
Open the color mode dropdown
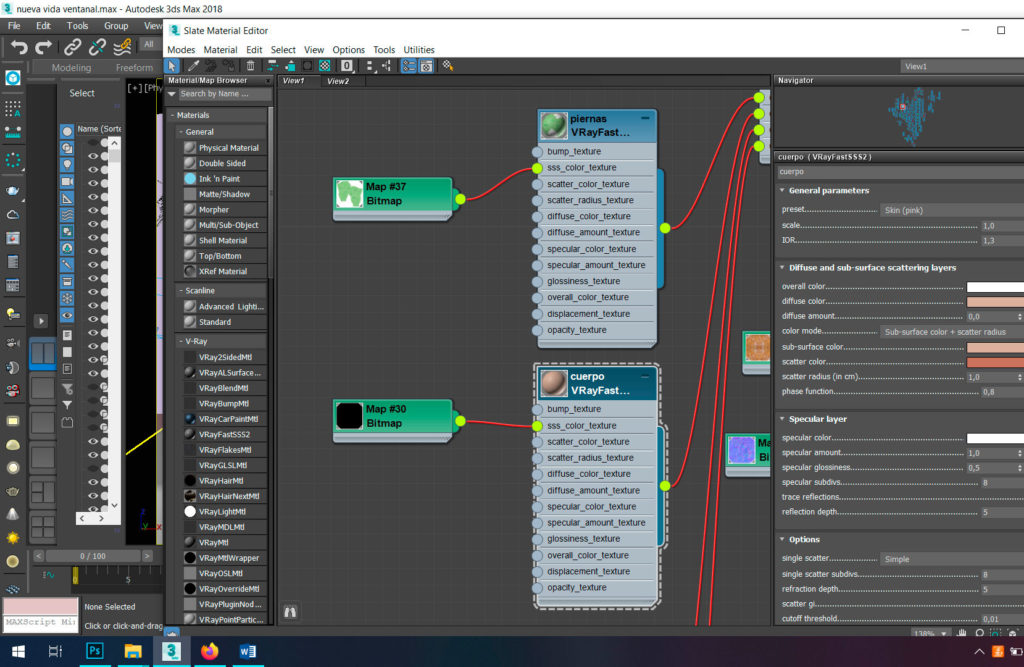tap(950, 331)
